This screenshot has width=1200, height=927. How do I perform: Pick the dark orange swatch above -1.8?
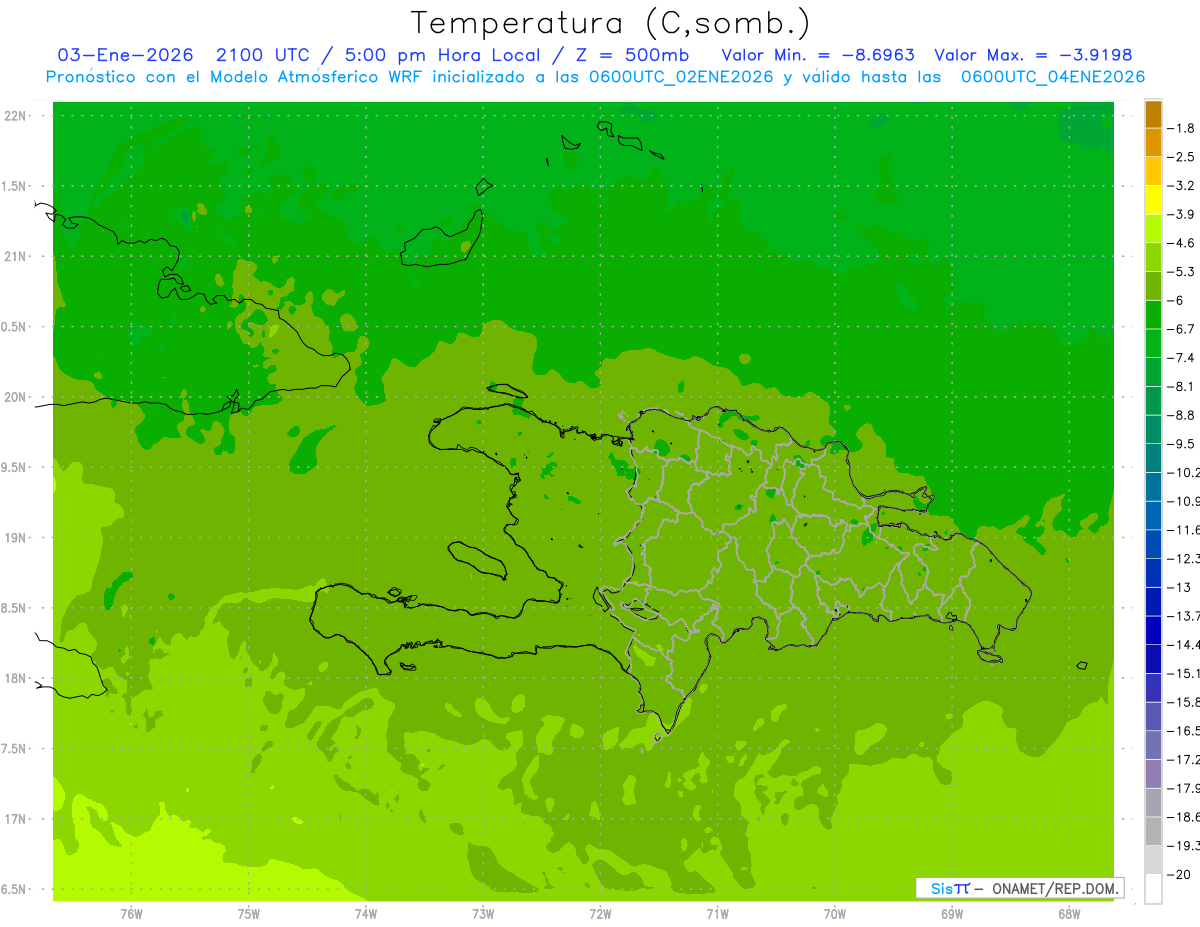click(1153, 114)
